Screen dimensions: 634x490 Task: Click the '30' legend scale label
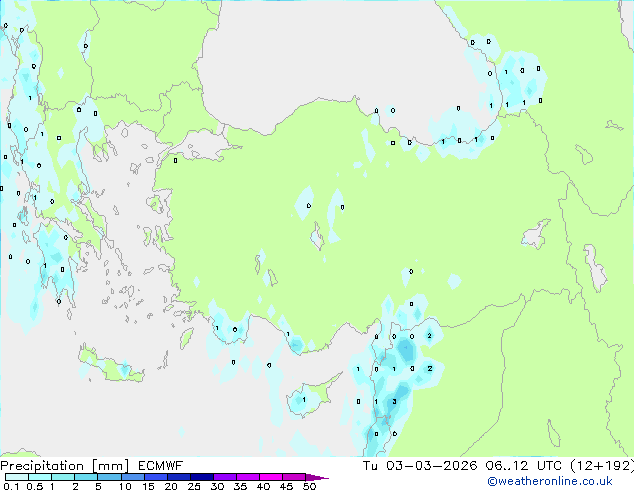[x=217, y=486]
